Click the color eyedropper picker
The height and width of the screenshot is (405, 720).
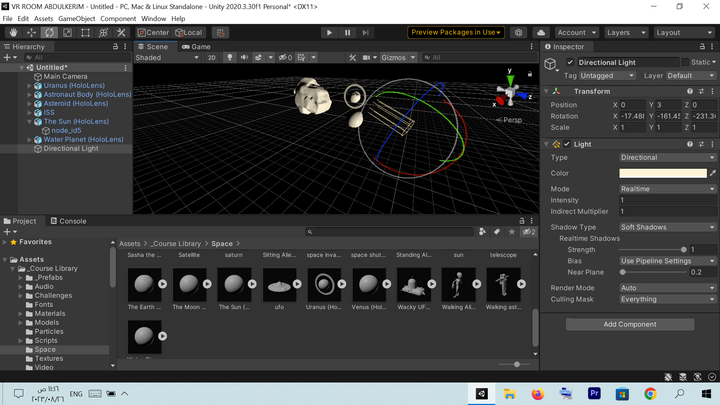[713, 173]
